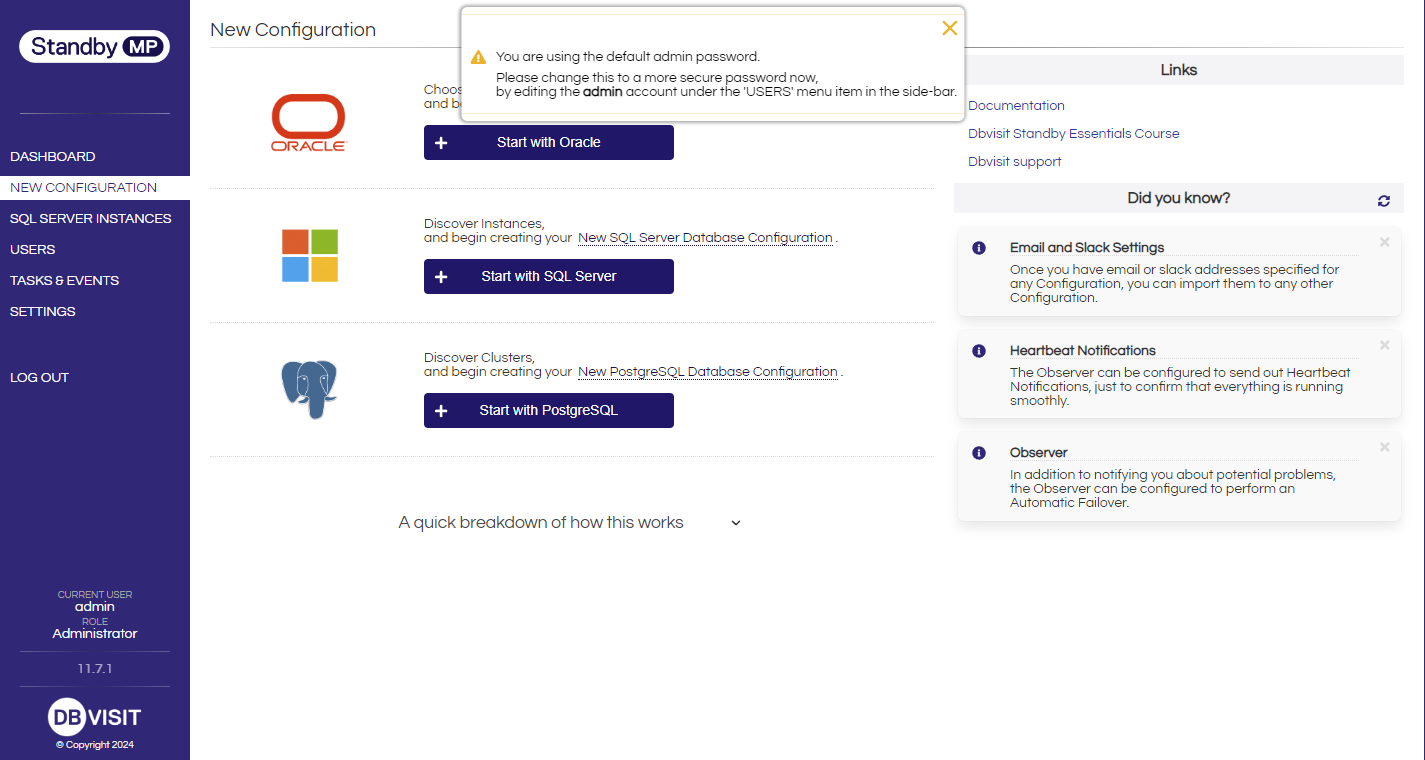Click info icon next to Observer

pyautogui.click(x=980, y=453)
